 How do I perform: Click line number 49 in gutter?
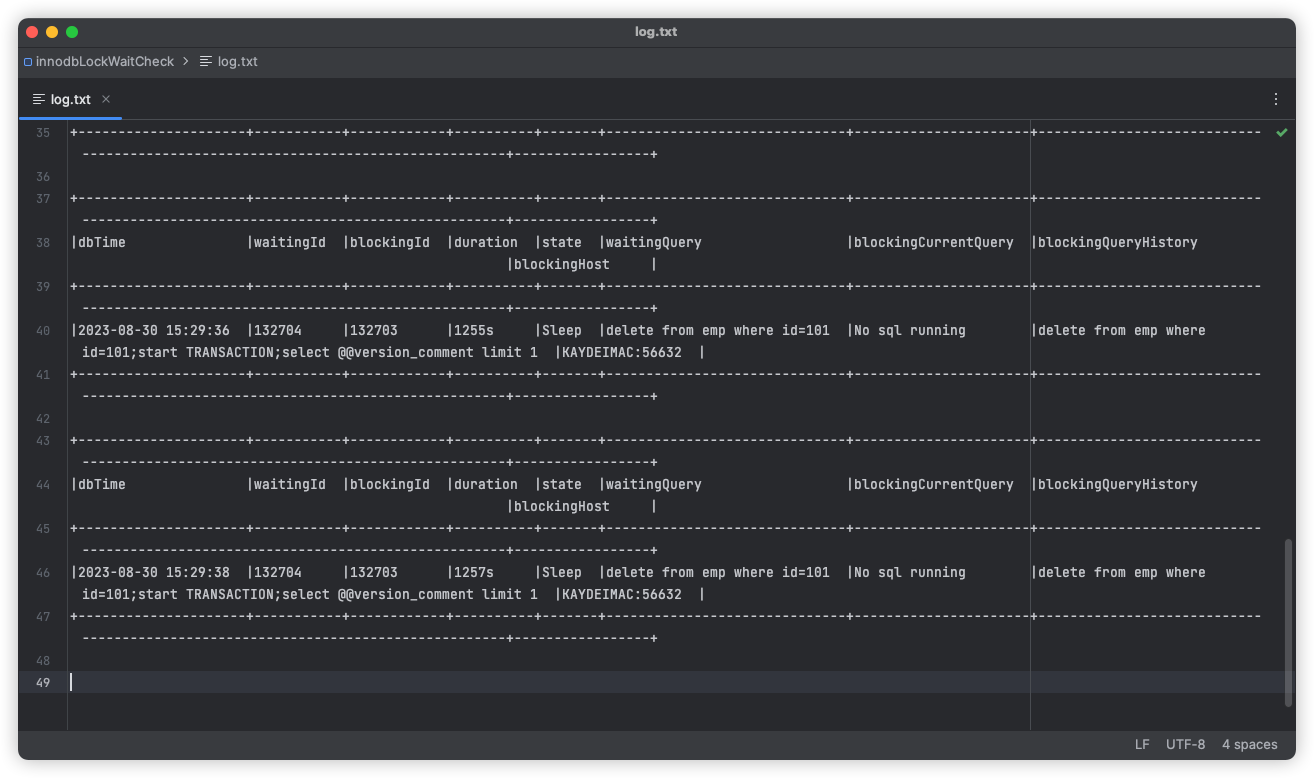pyautogui.click(x=43, y=682)
